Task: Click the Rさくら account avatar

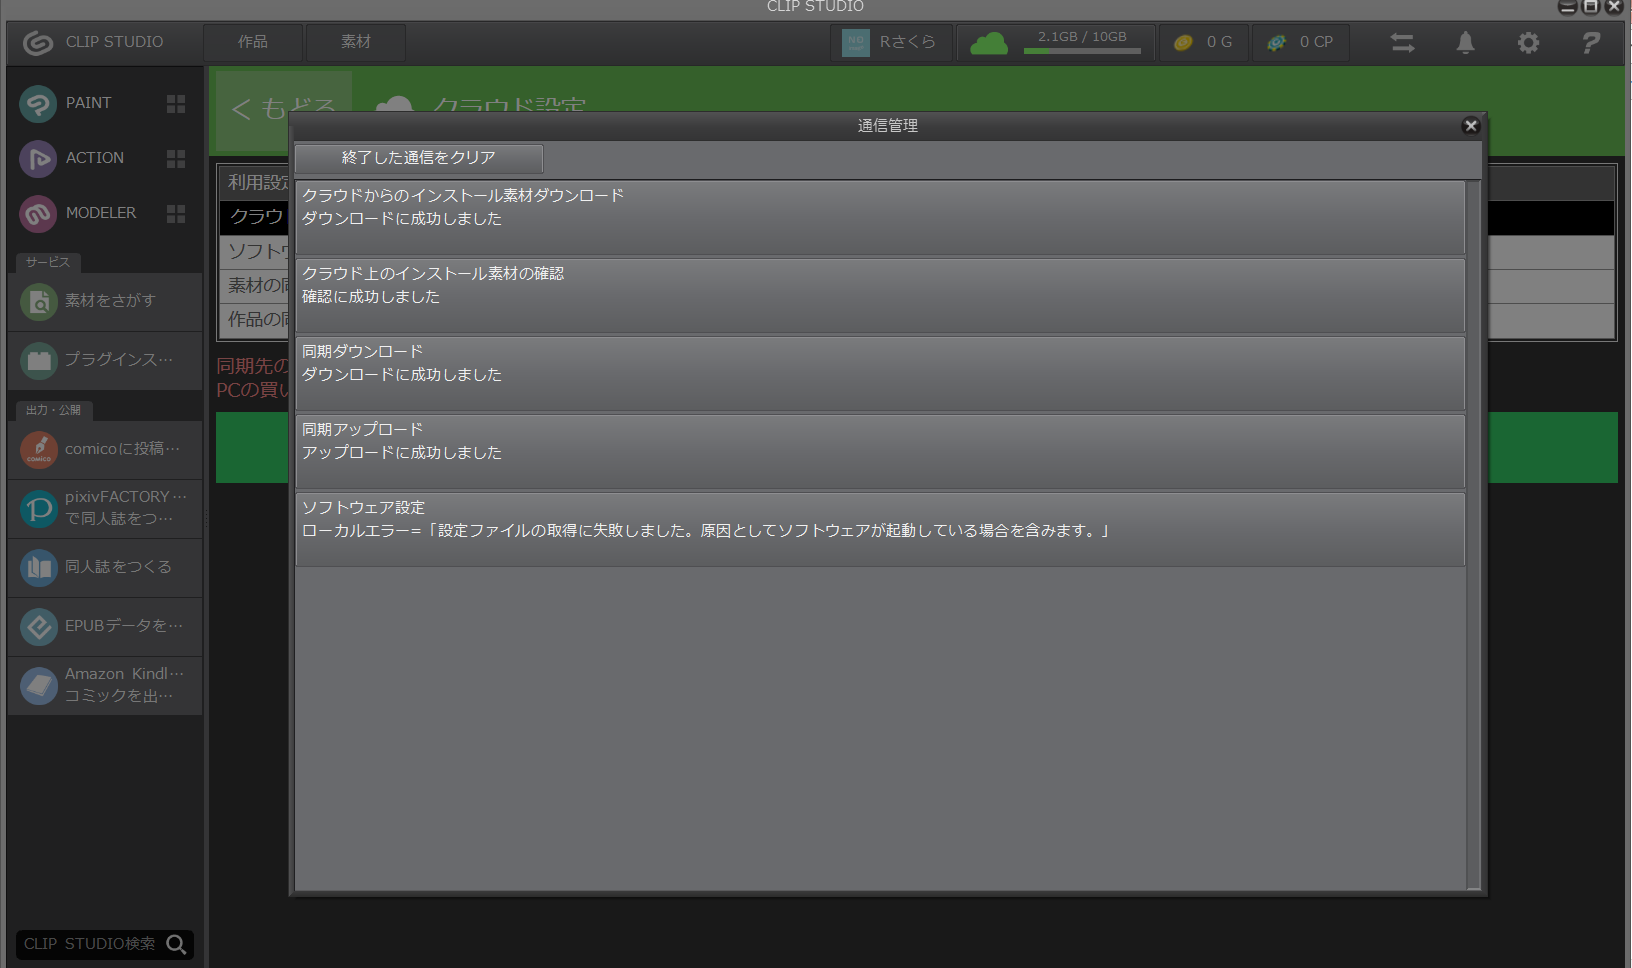Action: coord(856,43)
